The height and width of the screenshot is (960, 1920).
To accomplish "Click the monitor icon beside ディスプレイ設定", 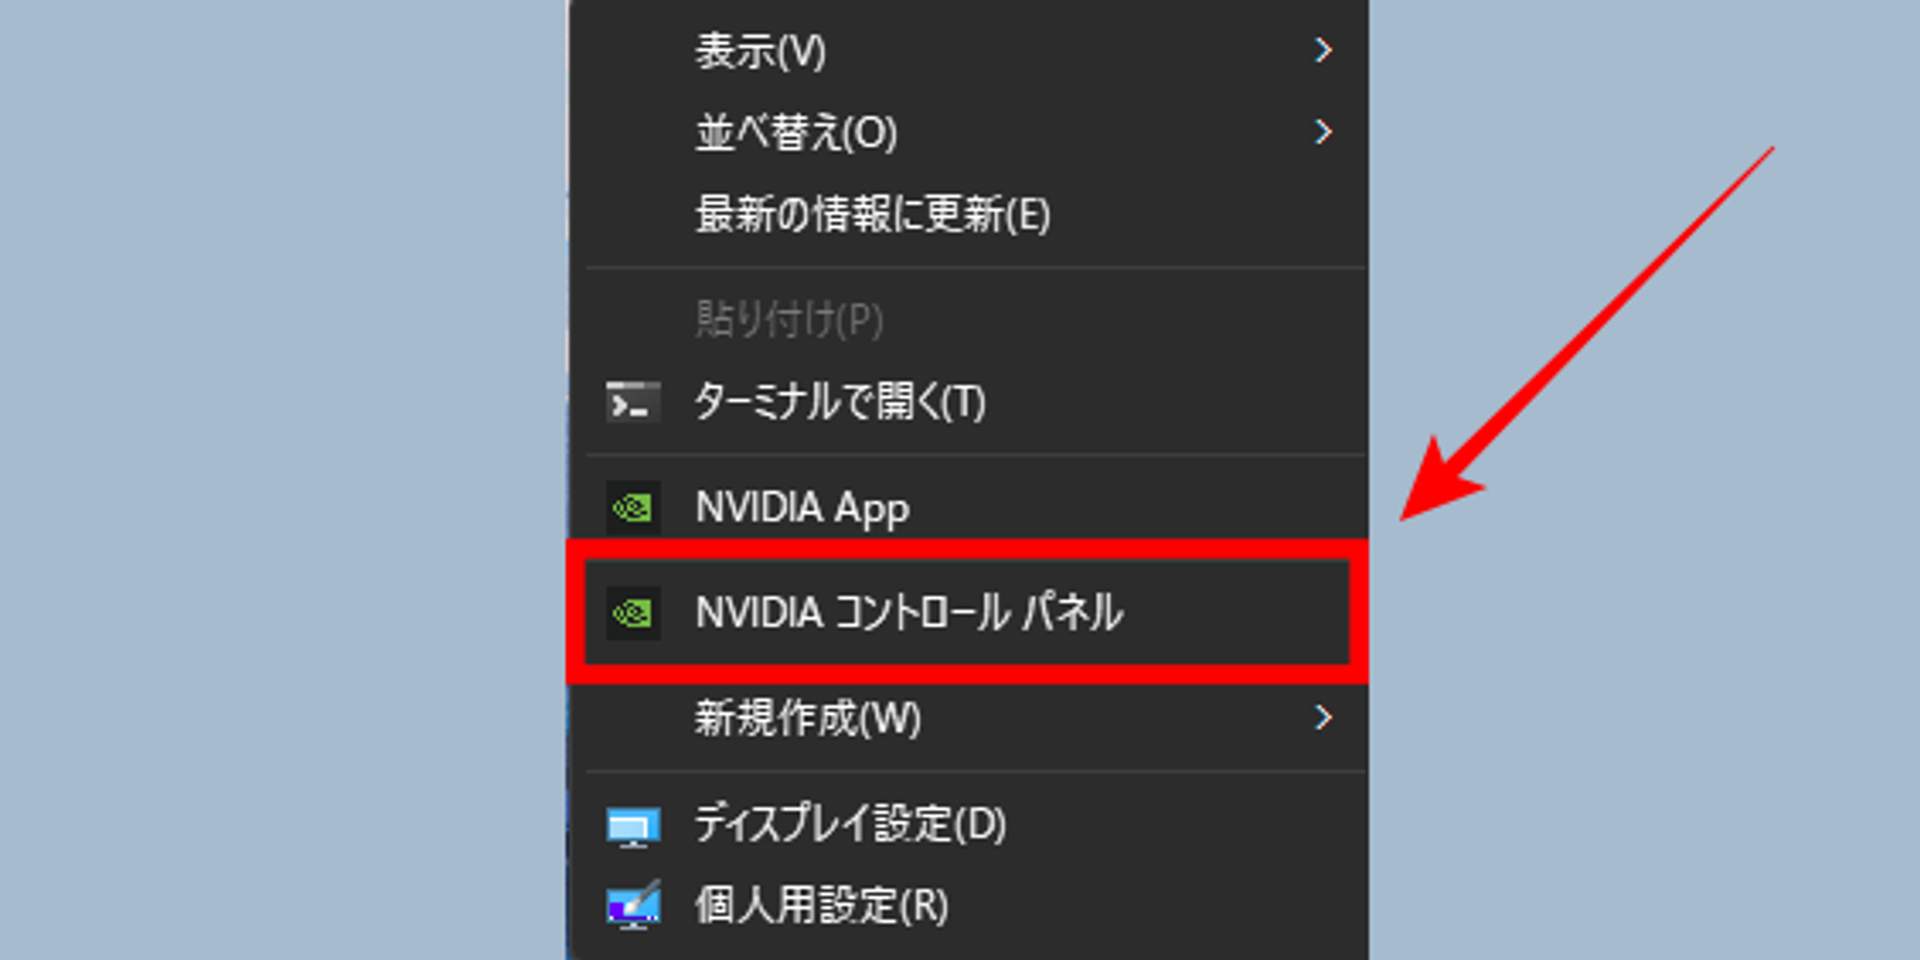I will click(x=633, y=827).
